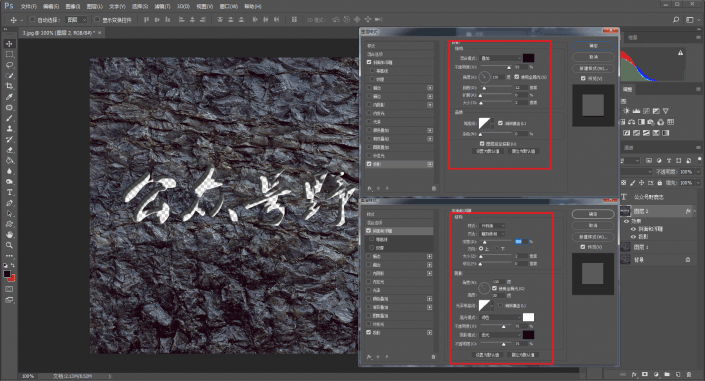The width and height of the screenshot is (705, 381).
Task: Open 方法 dropdown in bevel dialog
Action: [x=493, y=233]
